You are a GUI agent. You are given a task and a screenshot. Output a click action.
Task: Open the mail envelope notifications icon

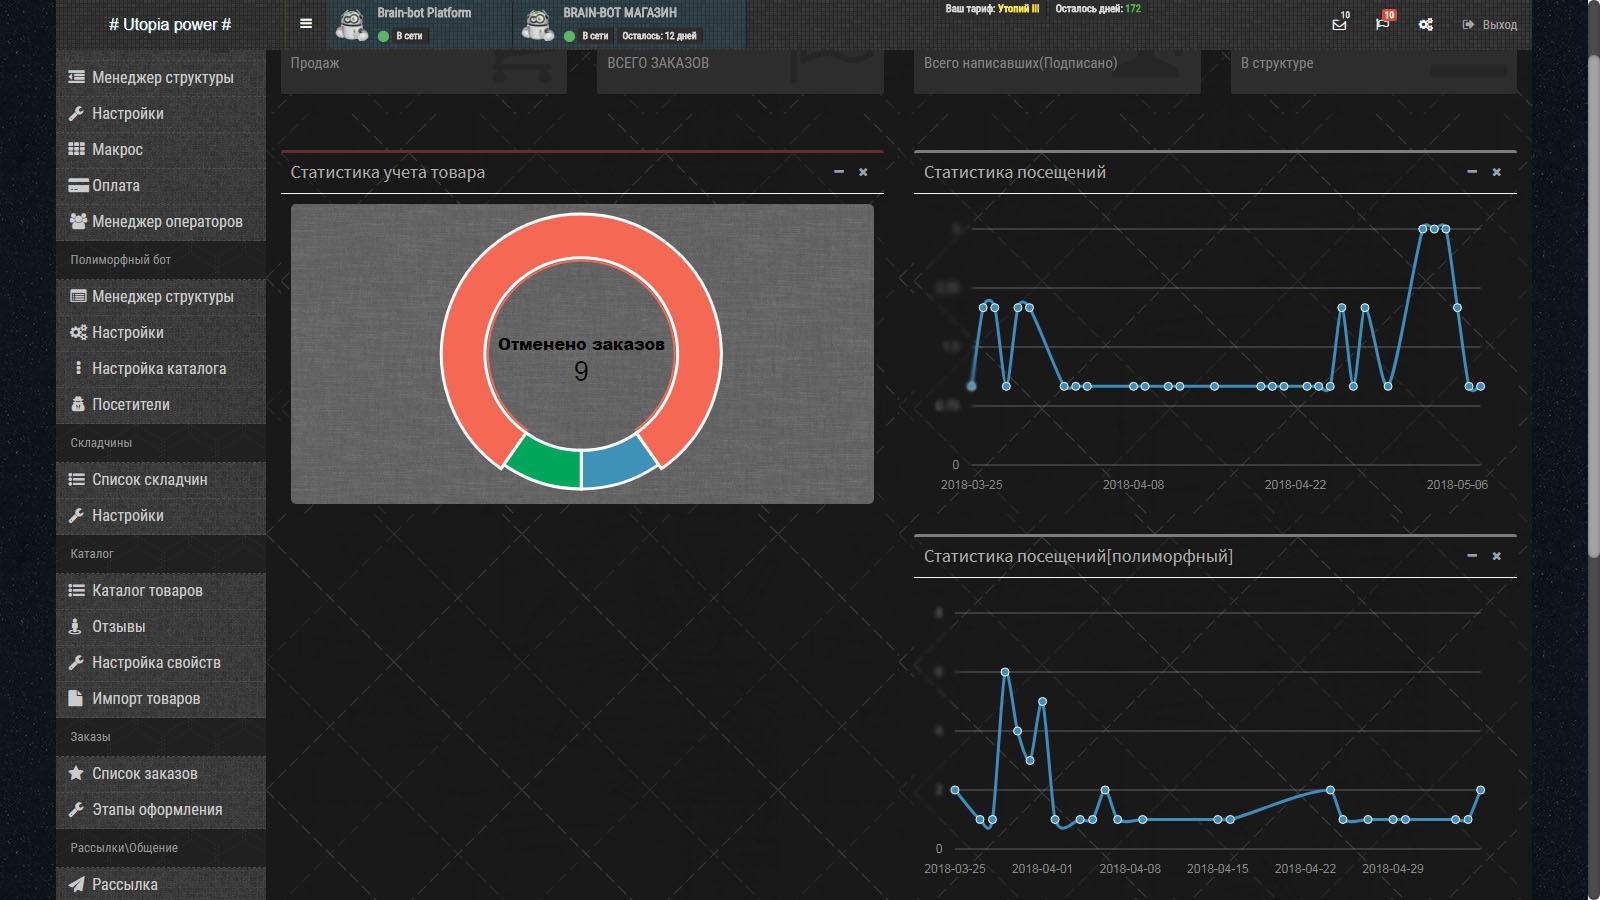pyautogui.click(x=1339, y=24)
